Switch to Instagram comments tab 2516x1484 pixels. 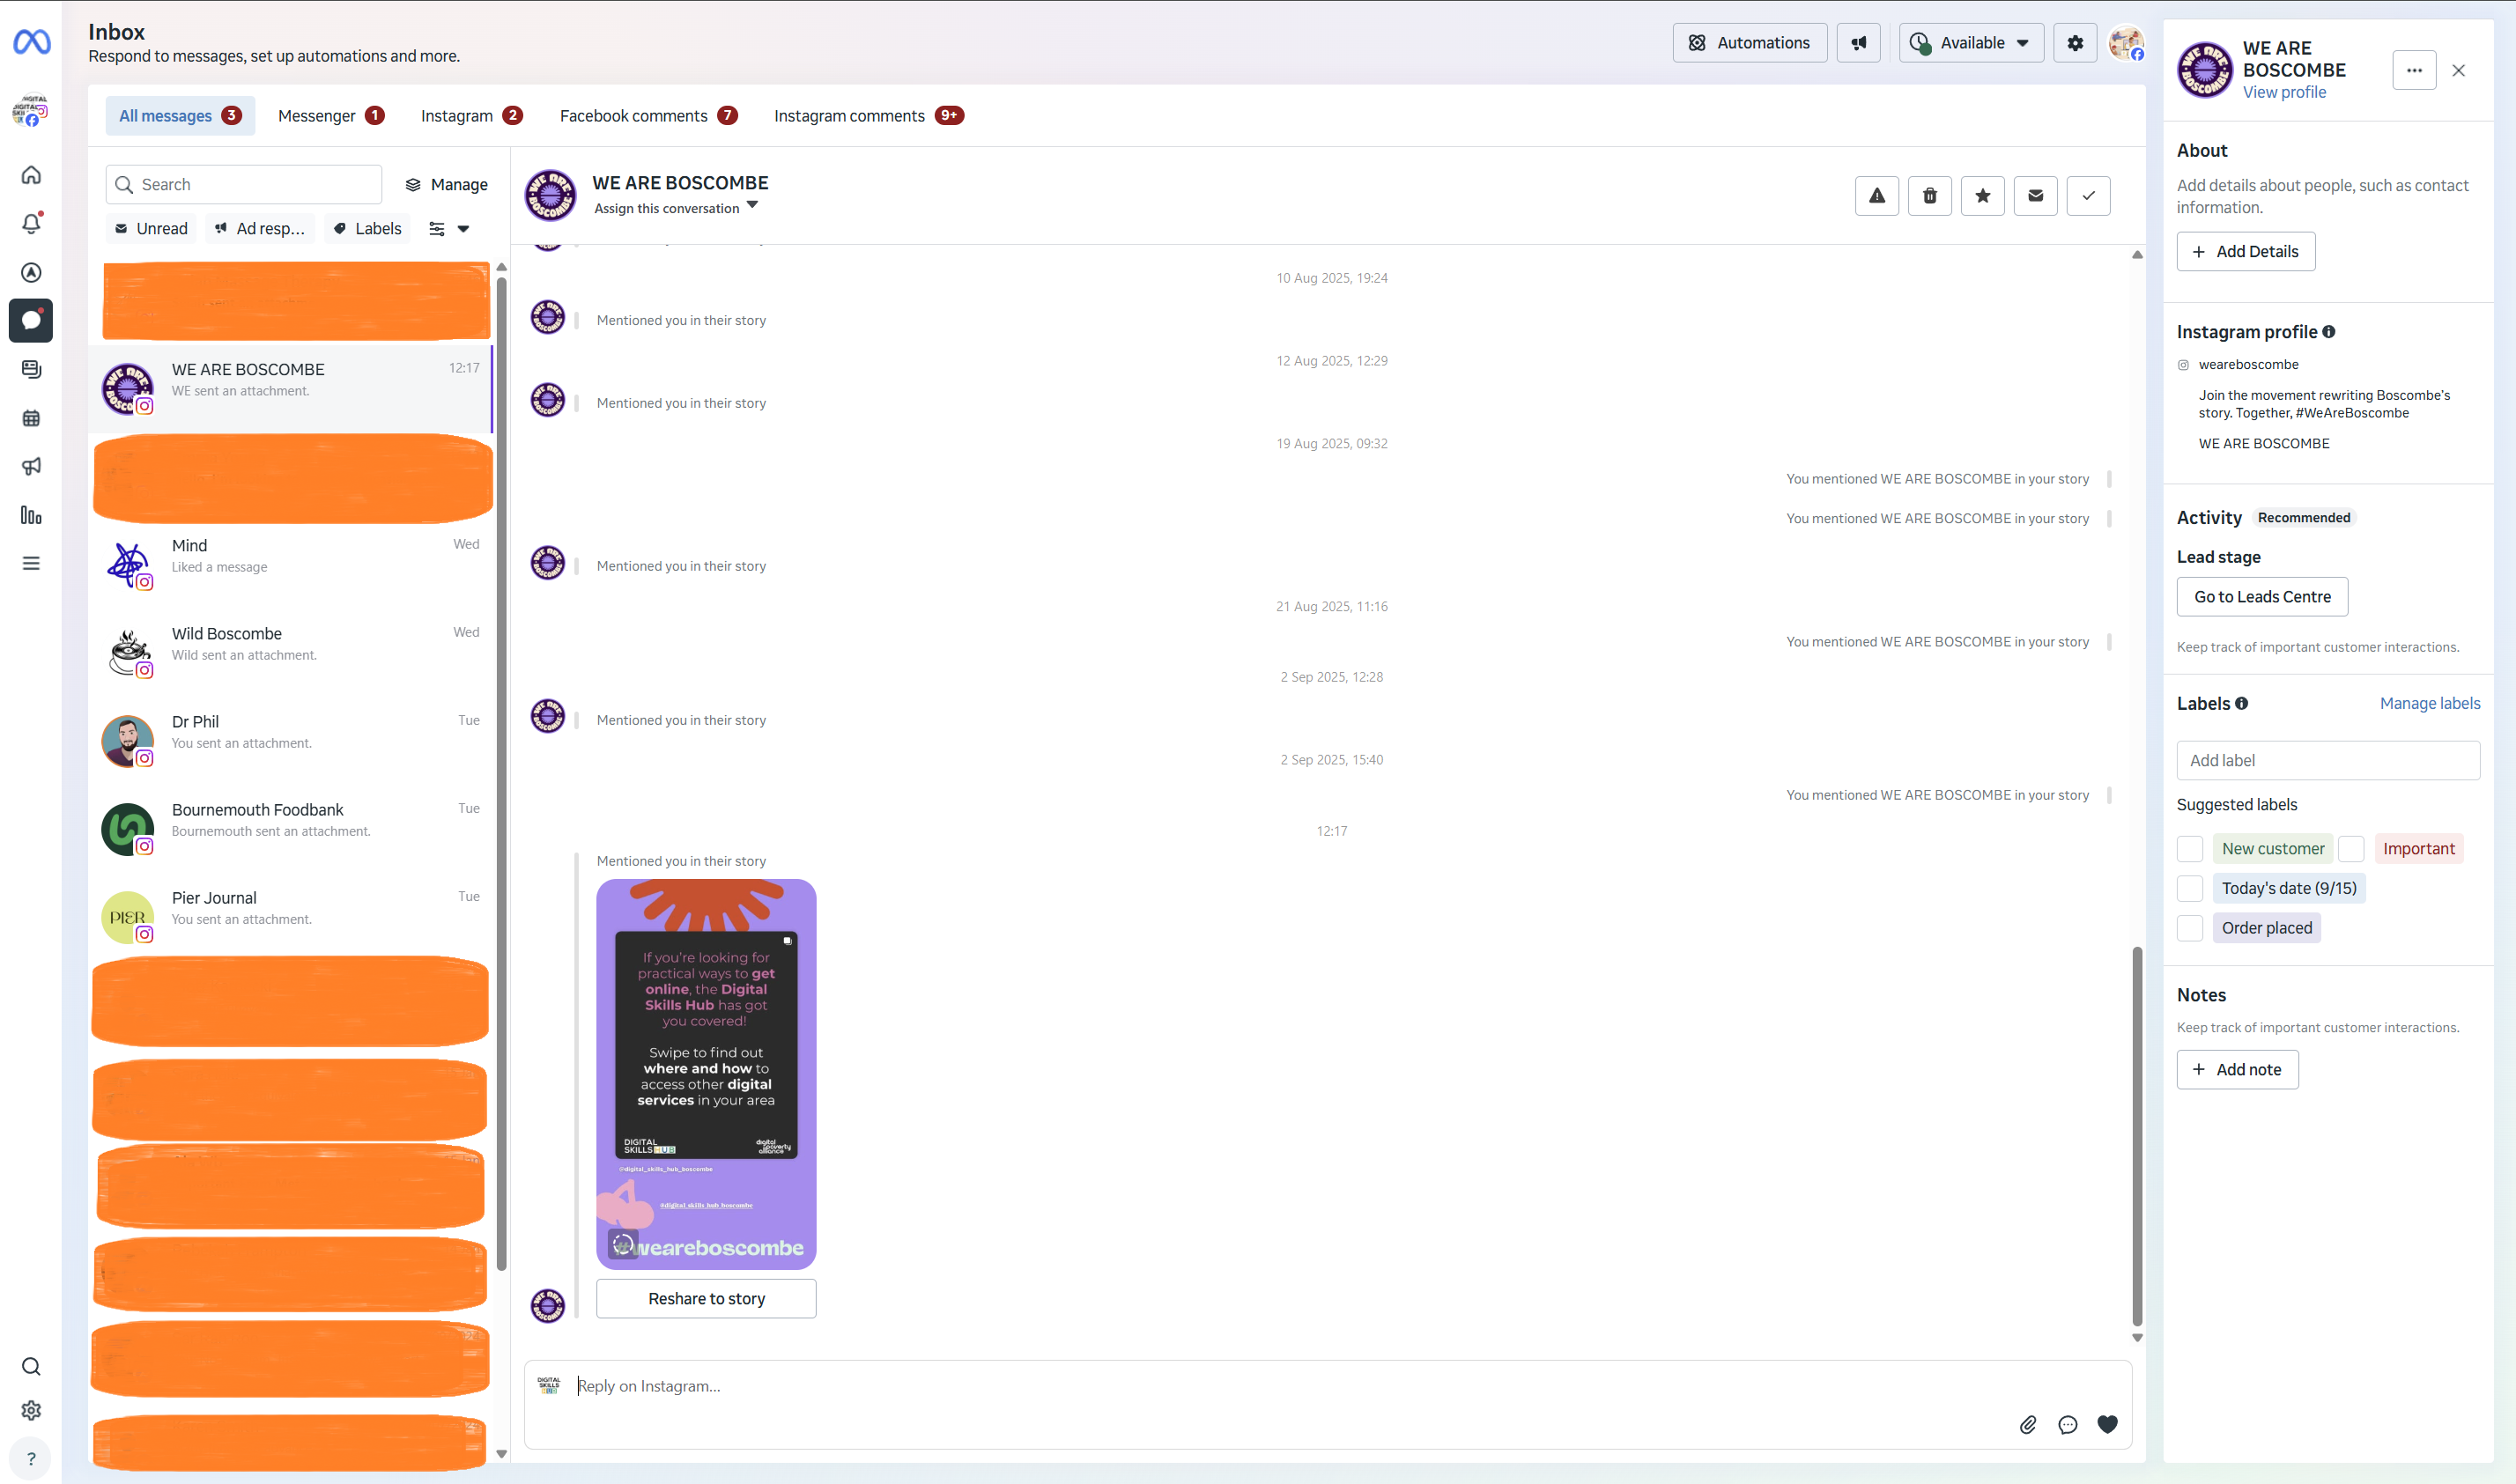[x=868, y=116]
